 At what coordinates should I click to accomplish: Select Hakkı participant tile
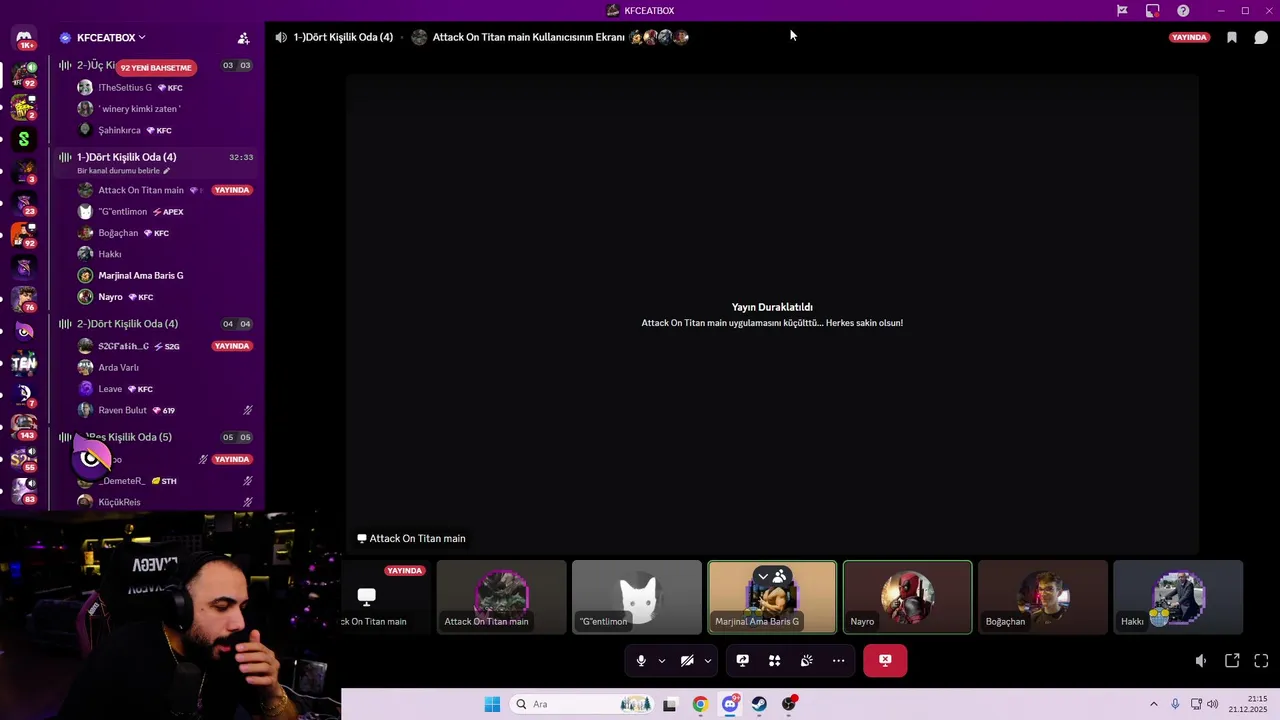(x=1178, y=597)
